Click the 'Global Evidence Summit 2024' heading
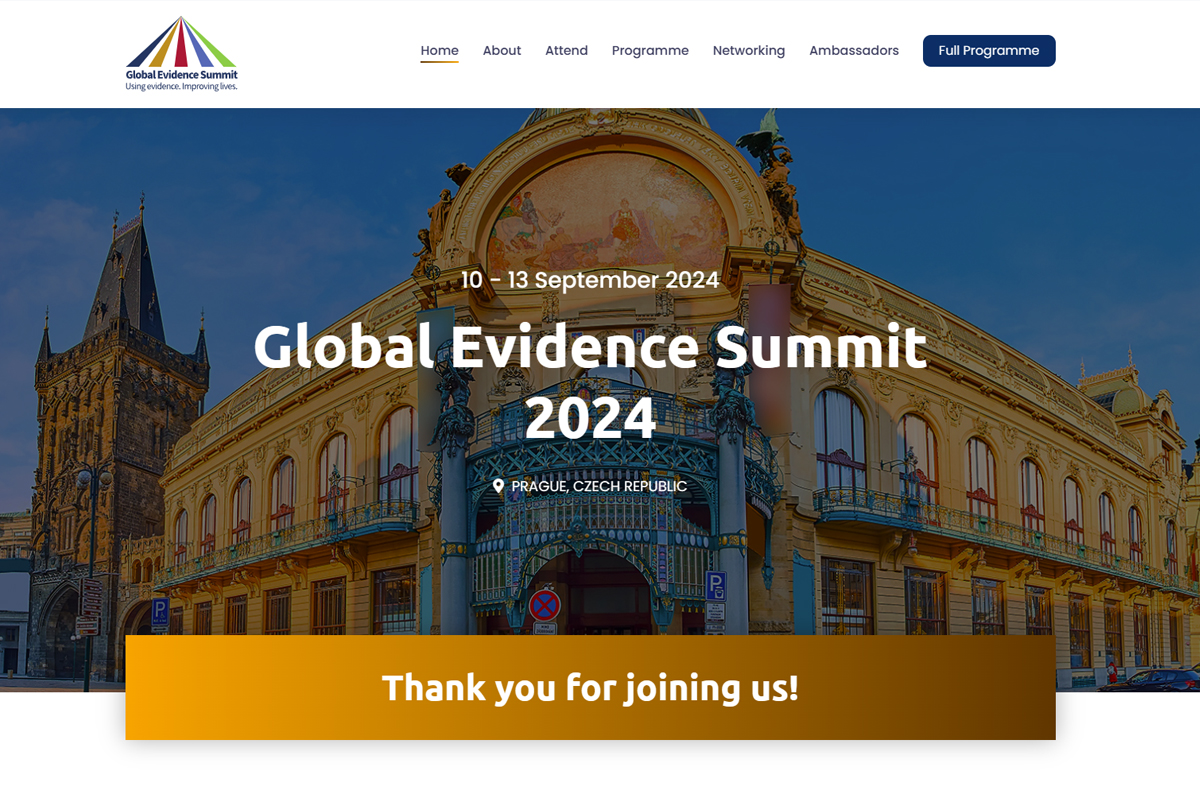1200x800 pixels. [x=590, y=382]
